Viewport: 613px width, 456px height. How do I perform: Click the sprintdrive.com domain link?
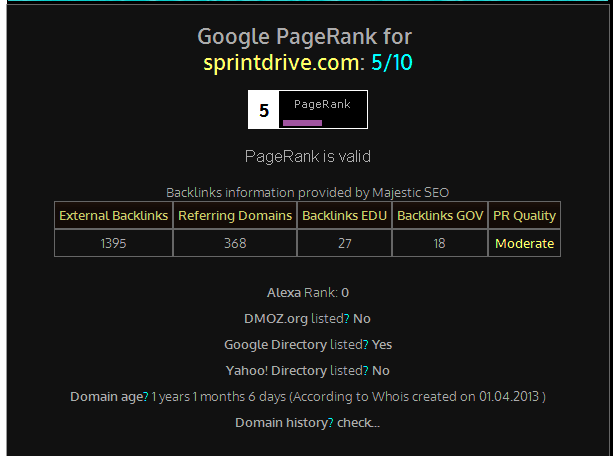click(x=281, y=63)
